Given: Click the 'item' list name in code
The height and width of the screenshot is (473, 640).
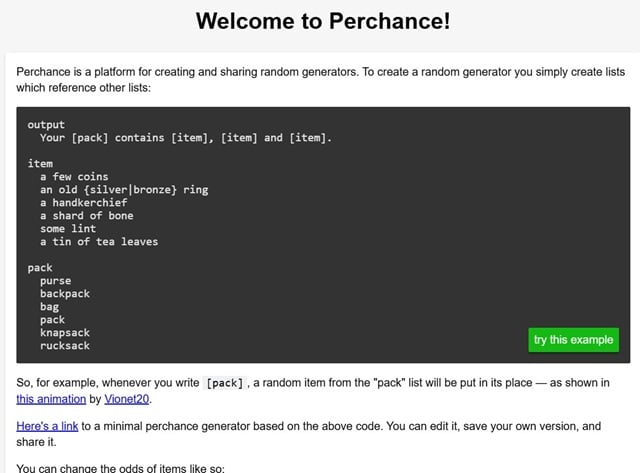Looking at the screenshot, I should click(x=40, y=164).
